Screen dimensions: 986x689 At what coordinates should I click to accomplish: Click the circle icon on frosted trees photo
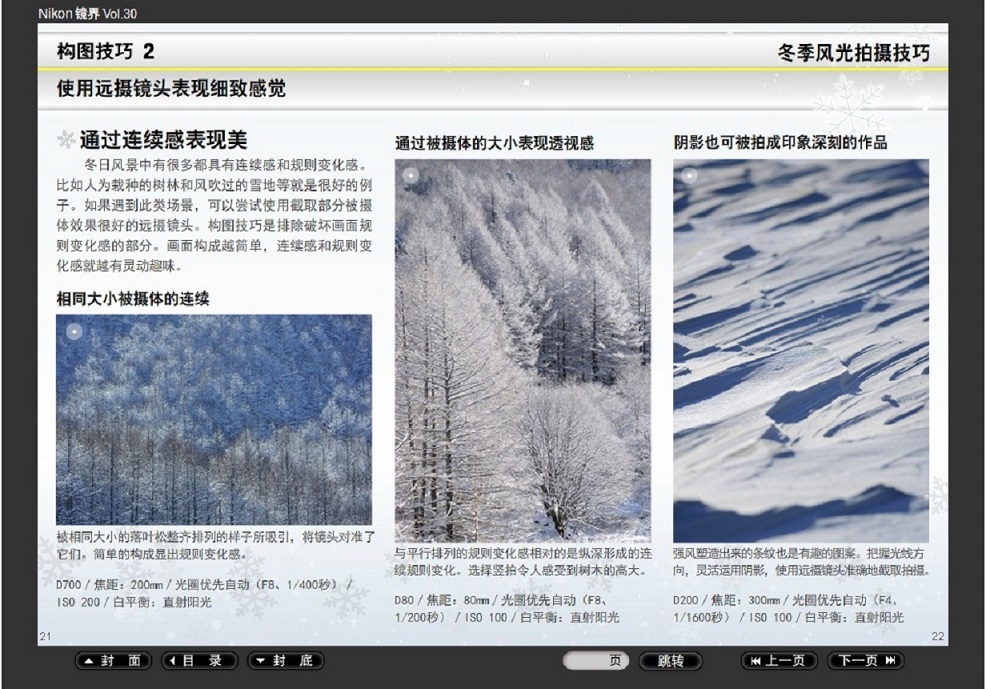pyautogui.click(x=411, y=176)
